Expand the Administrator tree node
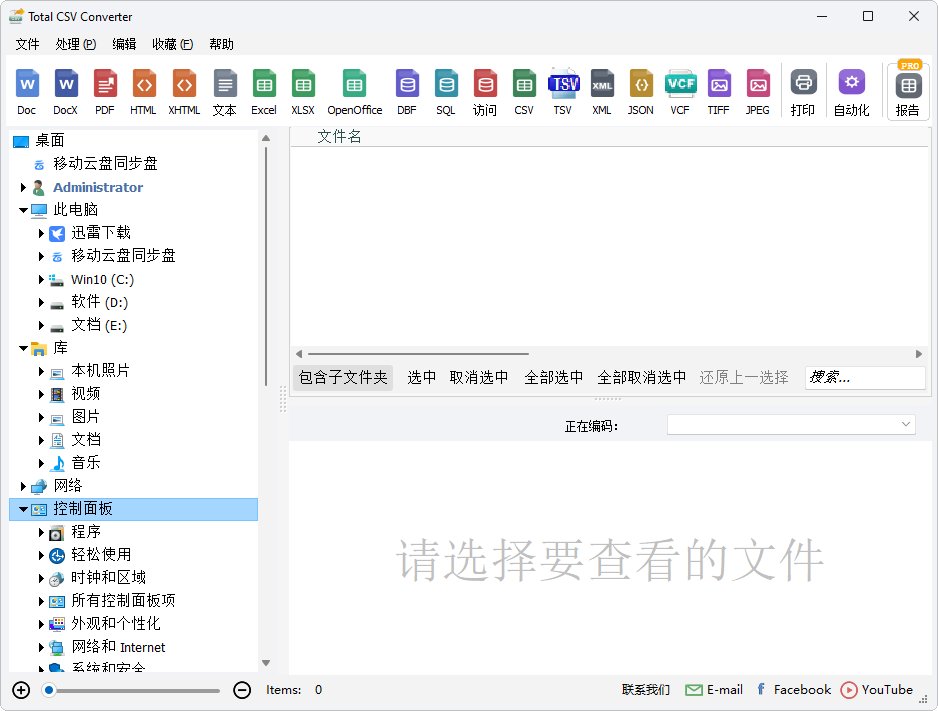938x711 pixels. point(23,187)
